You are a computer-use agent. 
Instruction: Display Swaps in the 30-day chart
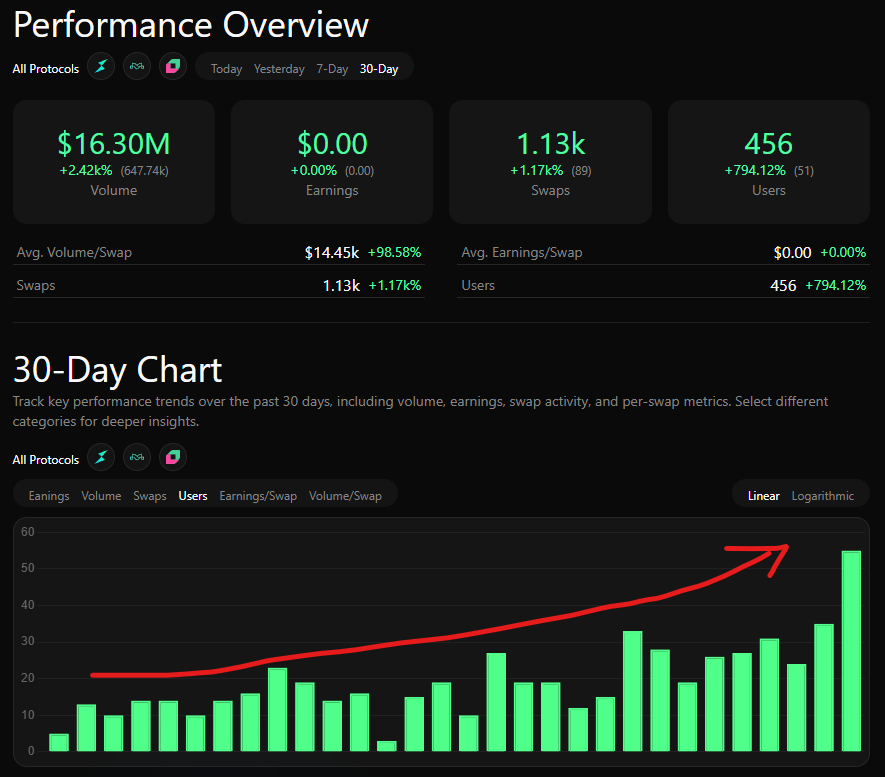(x=150, y=496)
